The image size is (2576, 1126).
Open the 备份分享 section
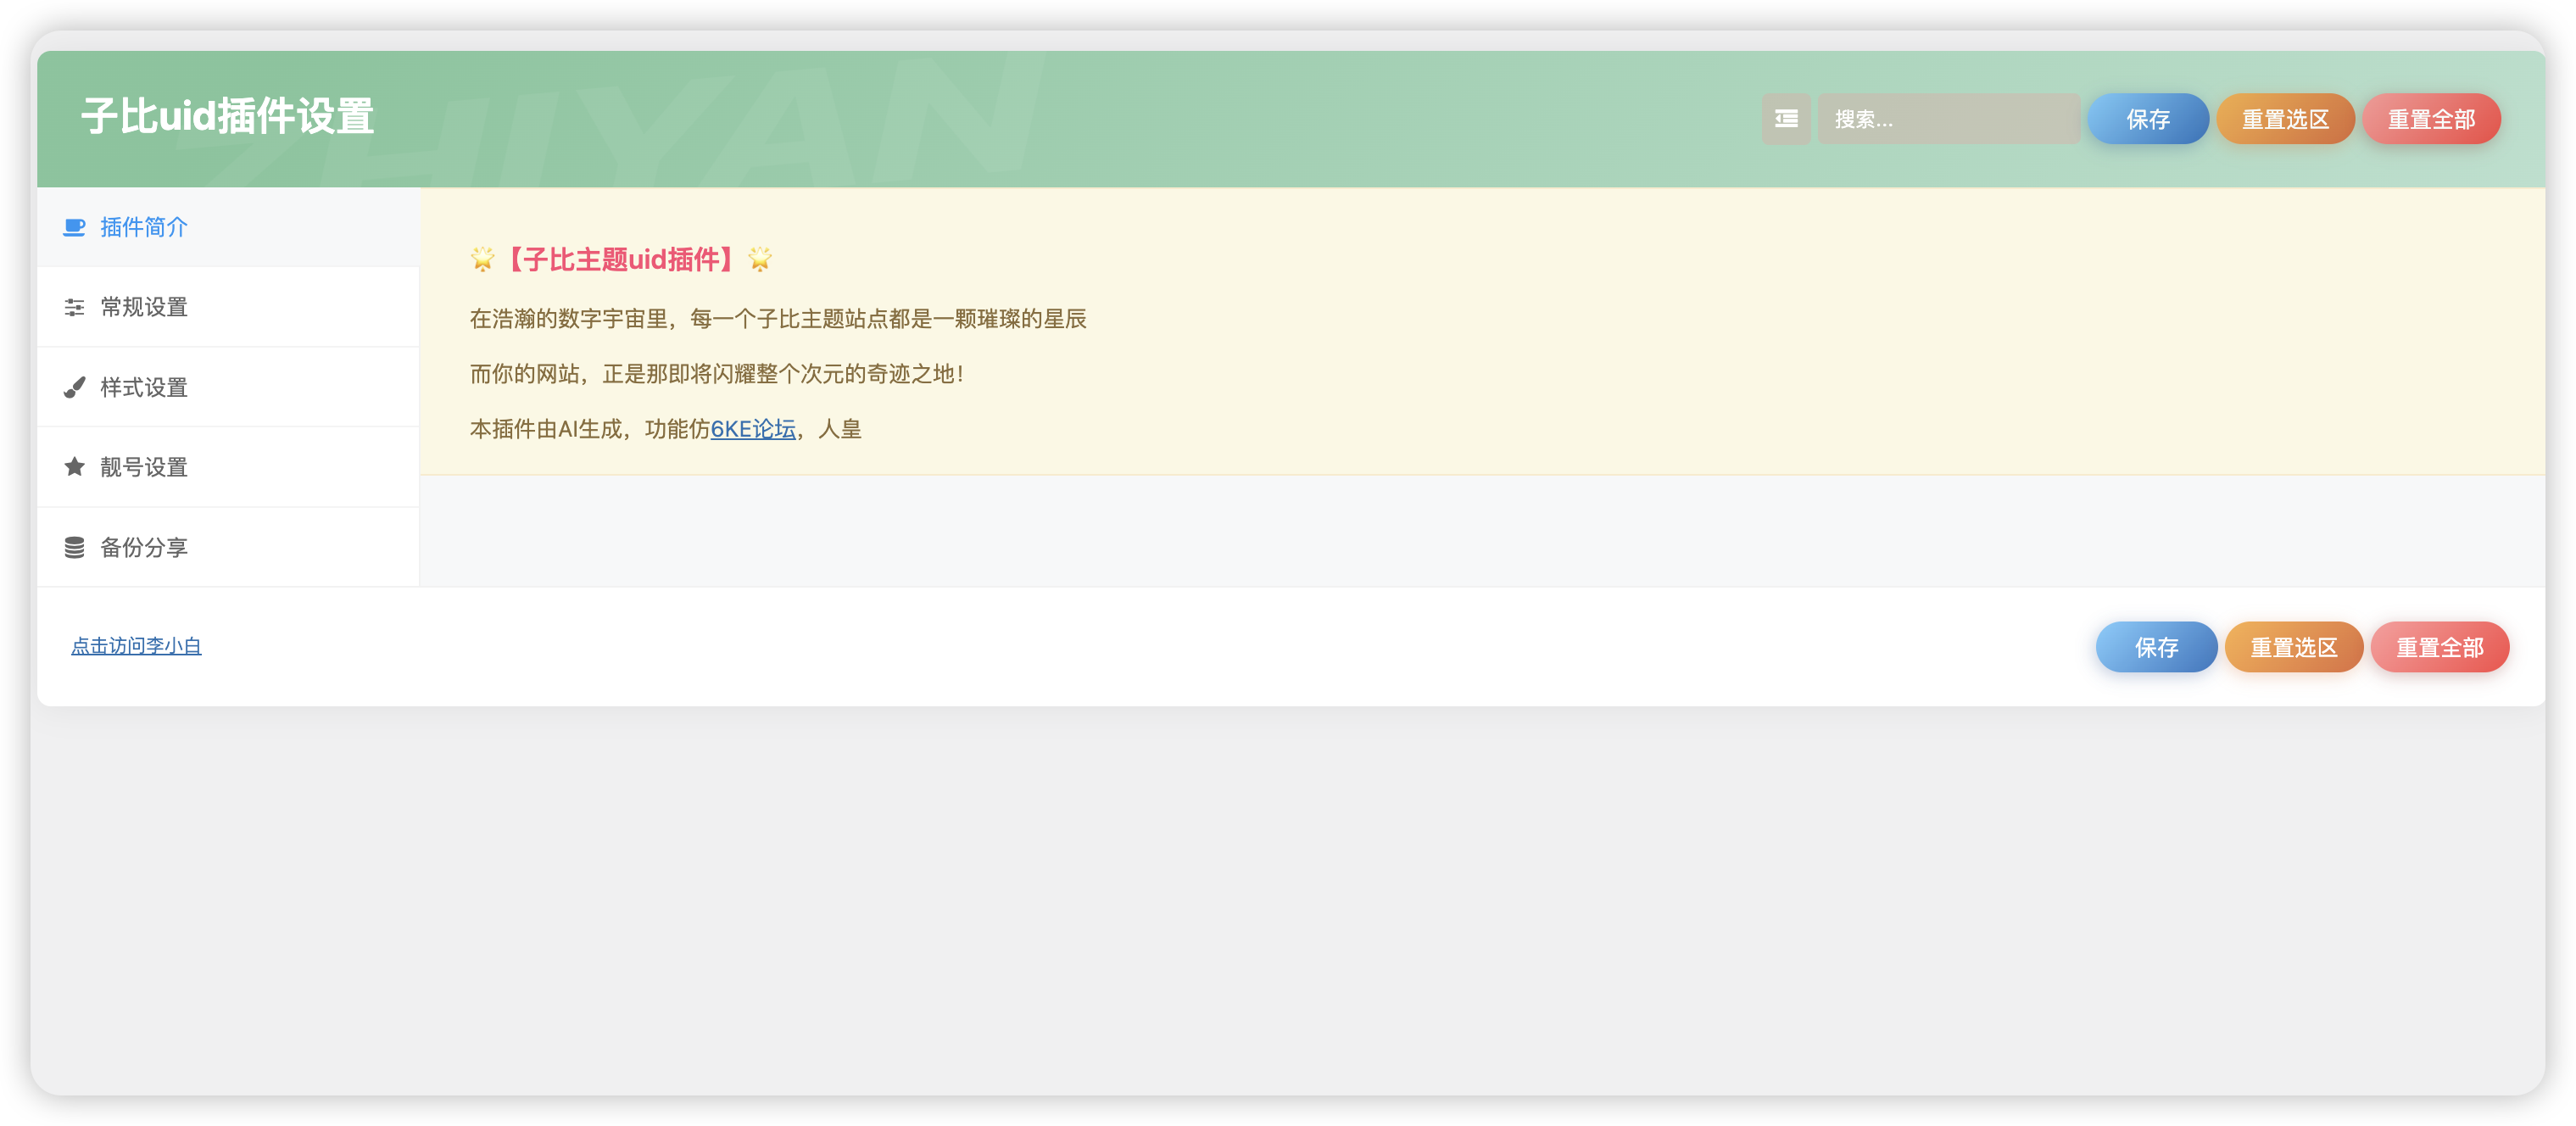143,546
